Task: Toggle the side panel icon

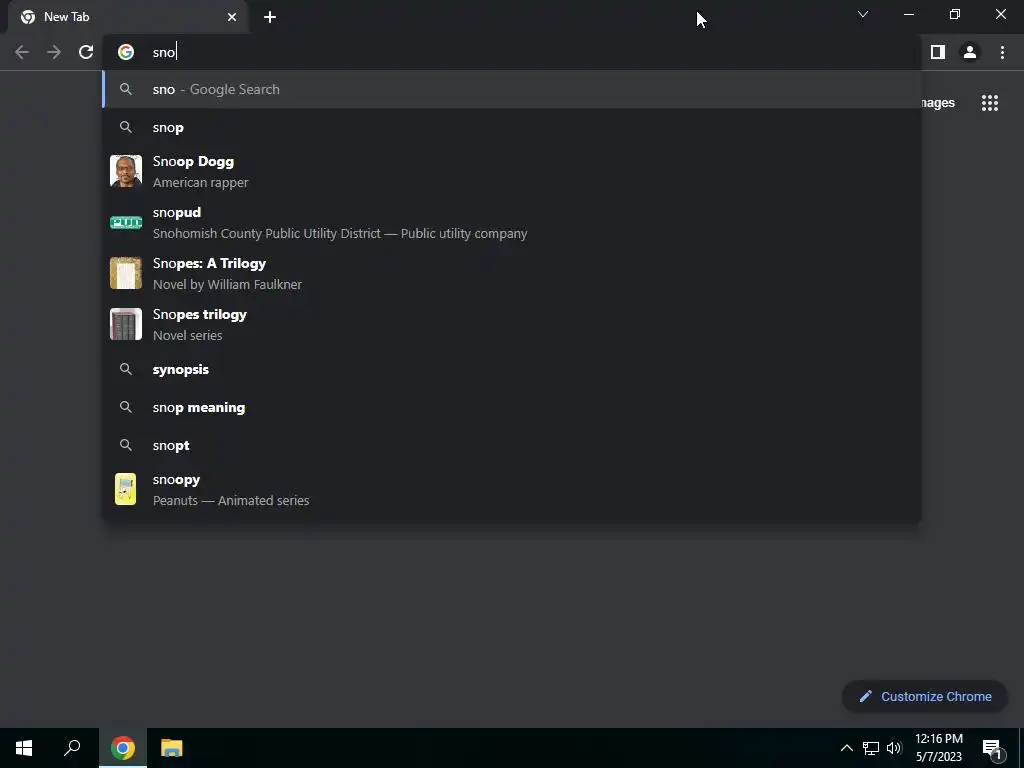Action: (938, 52)
